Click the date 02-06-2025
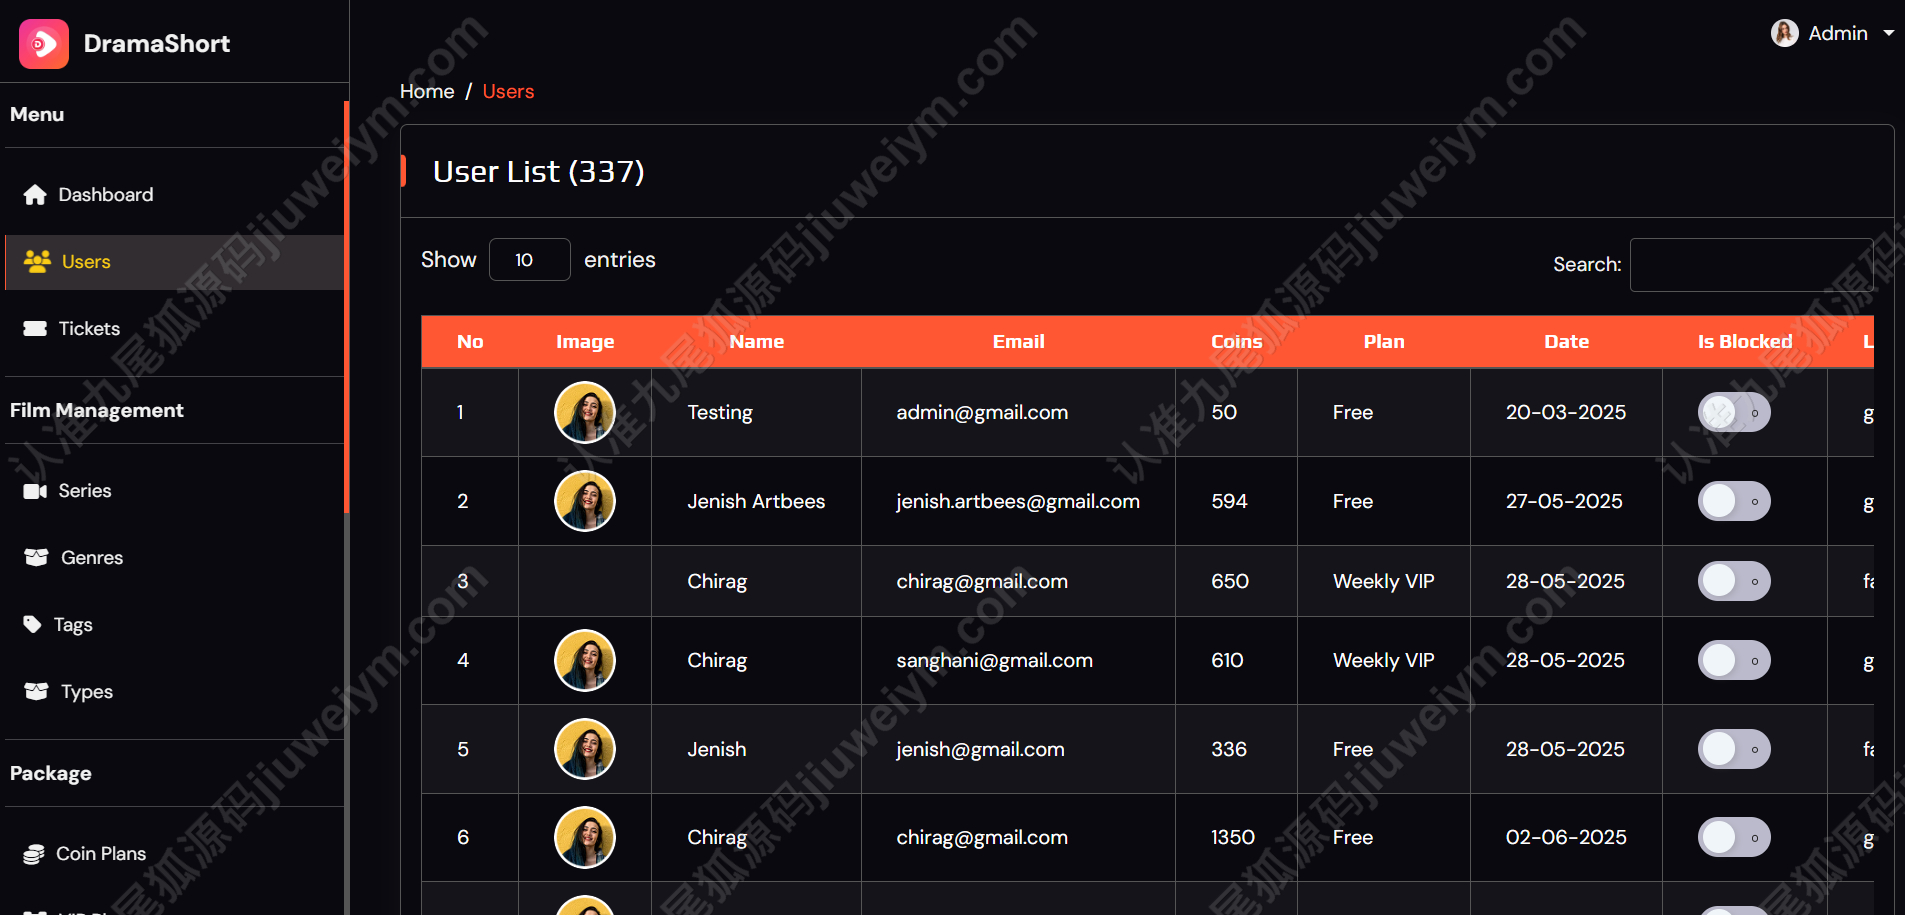 (x=1566, y=837)
